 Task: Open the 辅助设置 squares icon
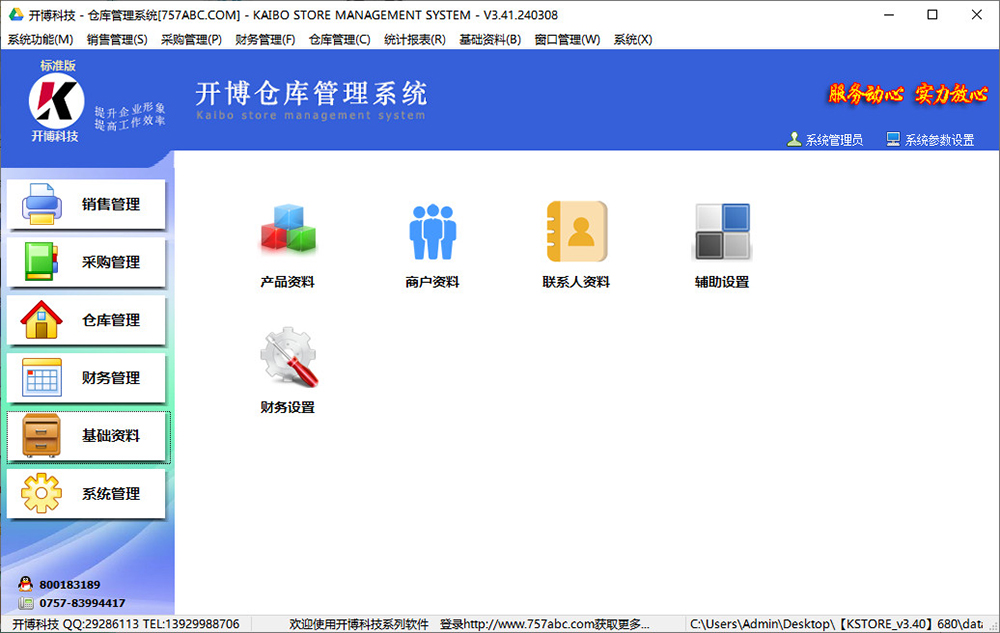pos(722,231)
